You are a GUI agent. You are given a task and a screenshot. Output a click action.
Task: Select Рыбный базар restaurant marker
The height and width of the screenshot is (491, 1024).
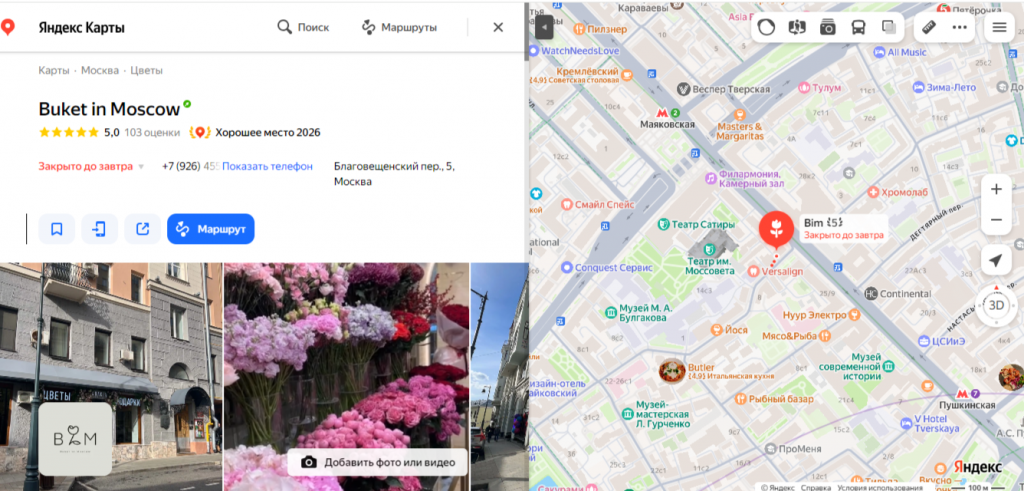click(x=774, y=399)
